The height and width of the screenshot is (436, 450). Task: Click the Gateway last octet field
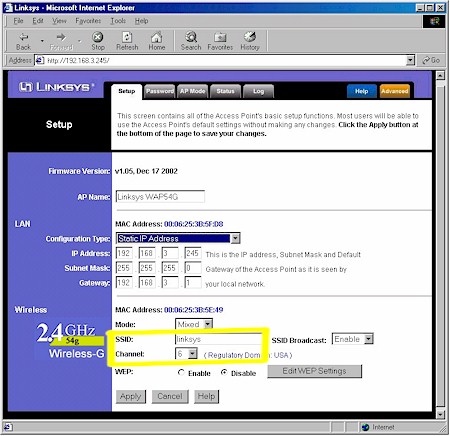click(193, 282)
